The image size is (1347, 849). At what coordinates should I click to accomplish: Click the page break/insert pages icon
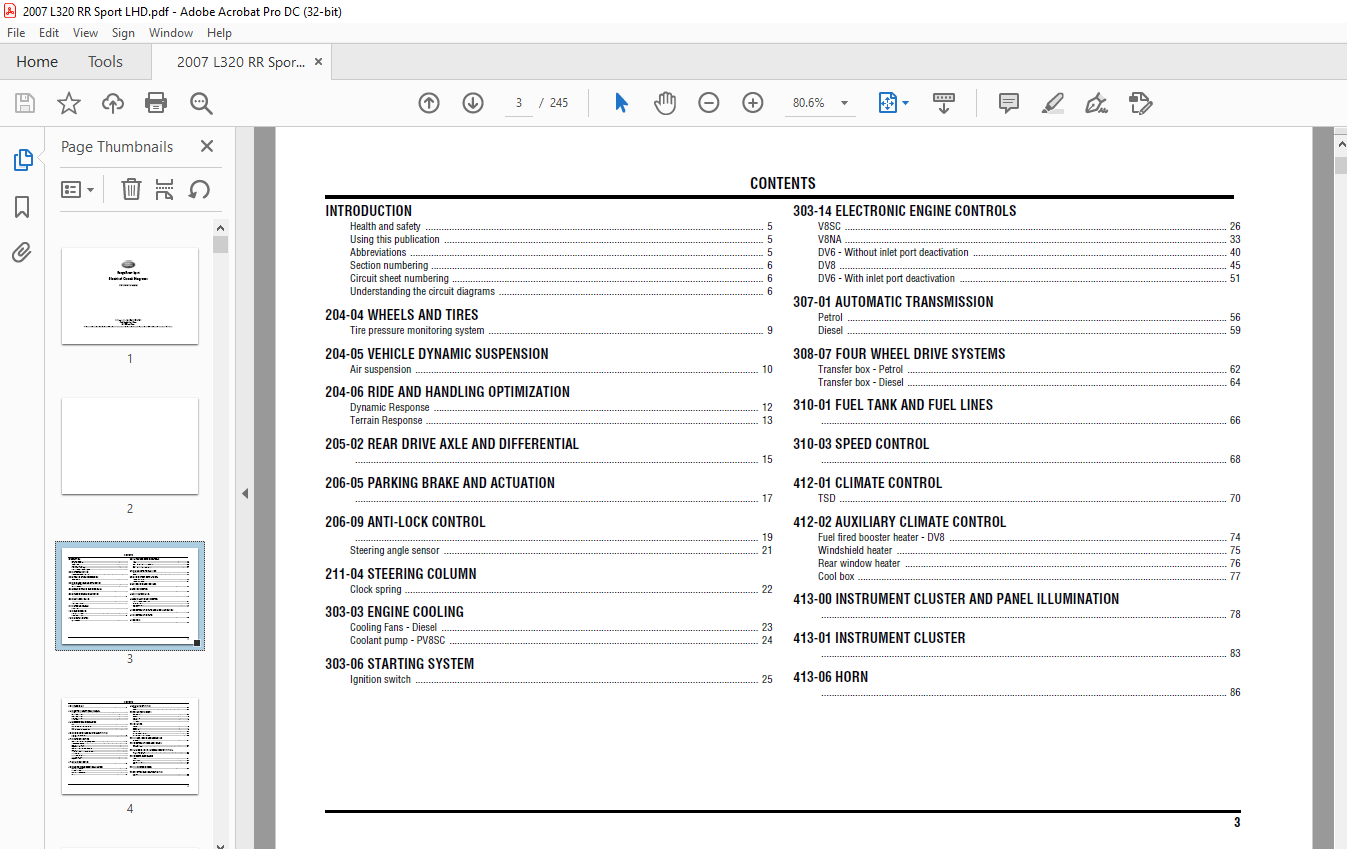coord(165,189)
